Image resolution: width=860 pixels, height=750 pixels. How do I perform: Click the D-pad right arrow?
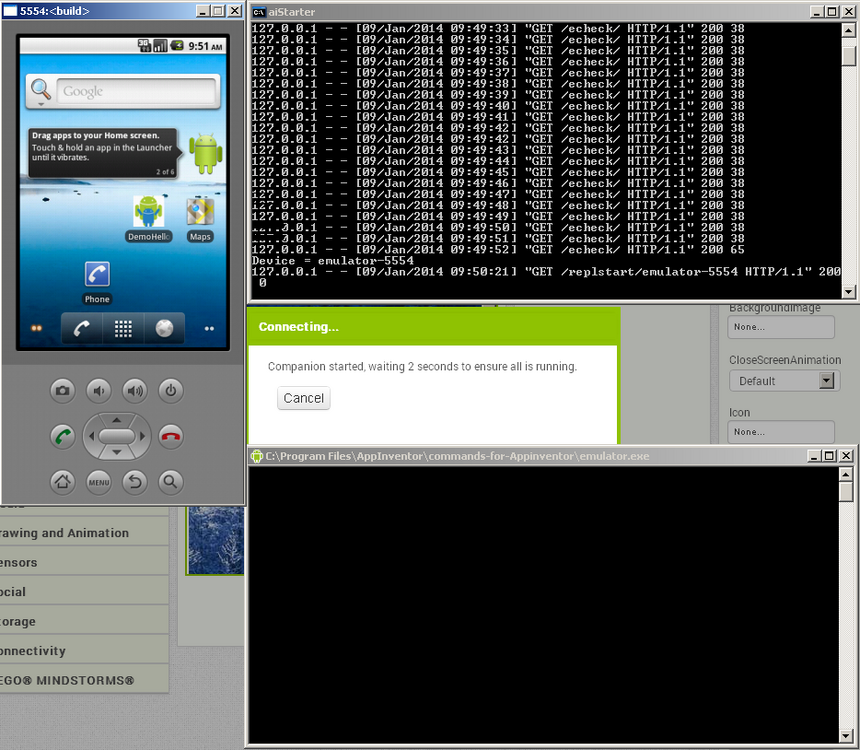coord(143,436)
